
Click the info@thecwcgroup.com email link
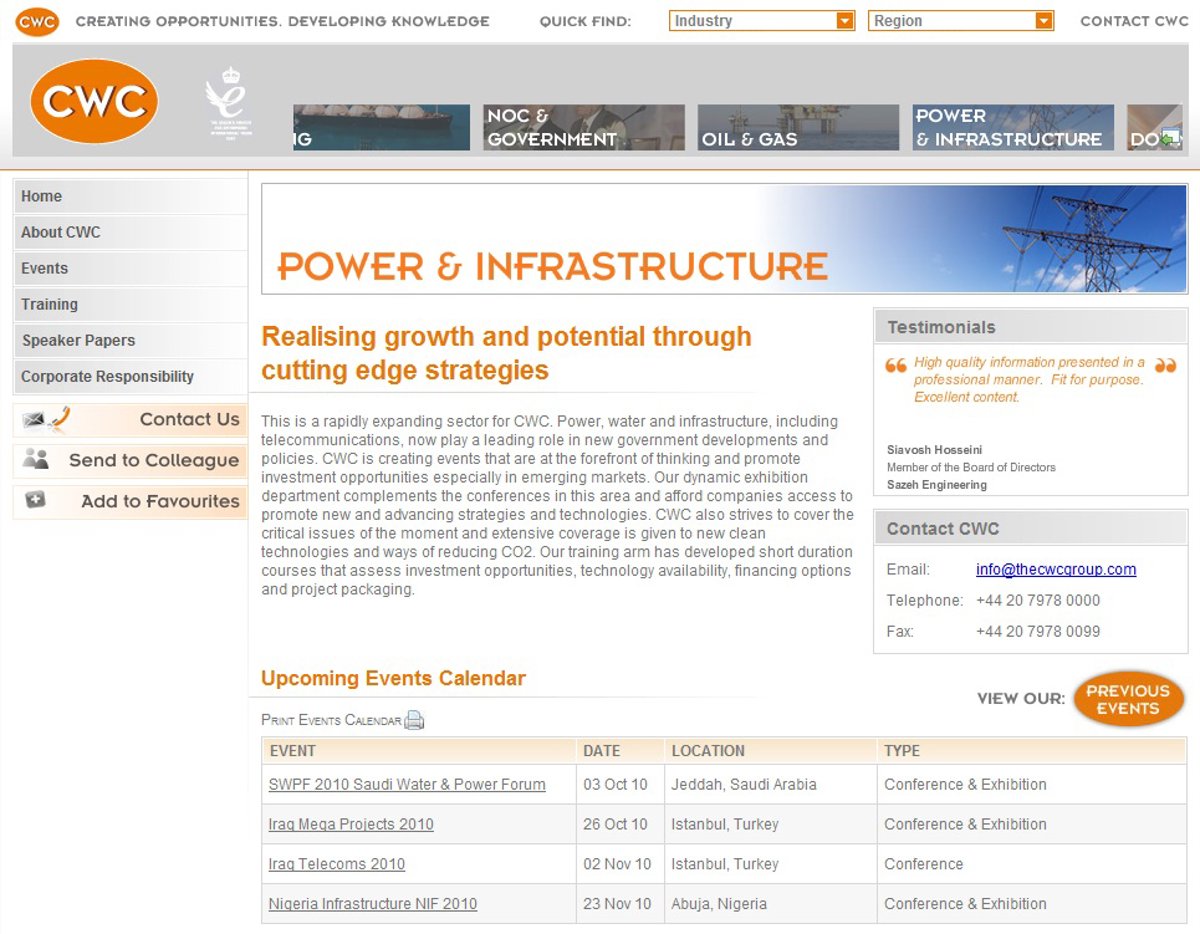tap(1056, 569)
